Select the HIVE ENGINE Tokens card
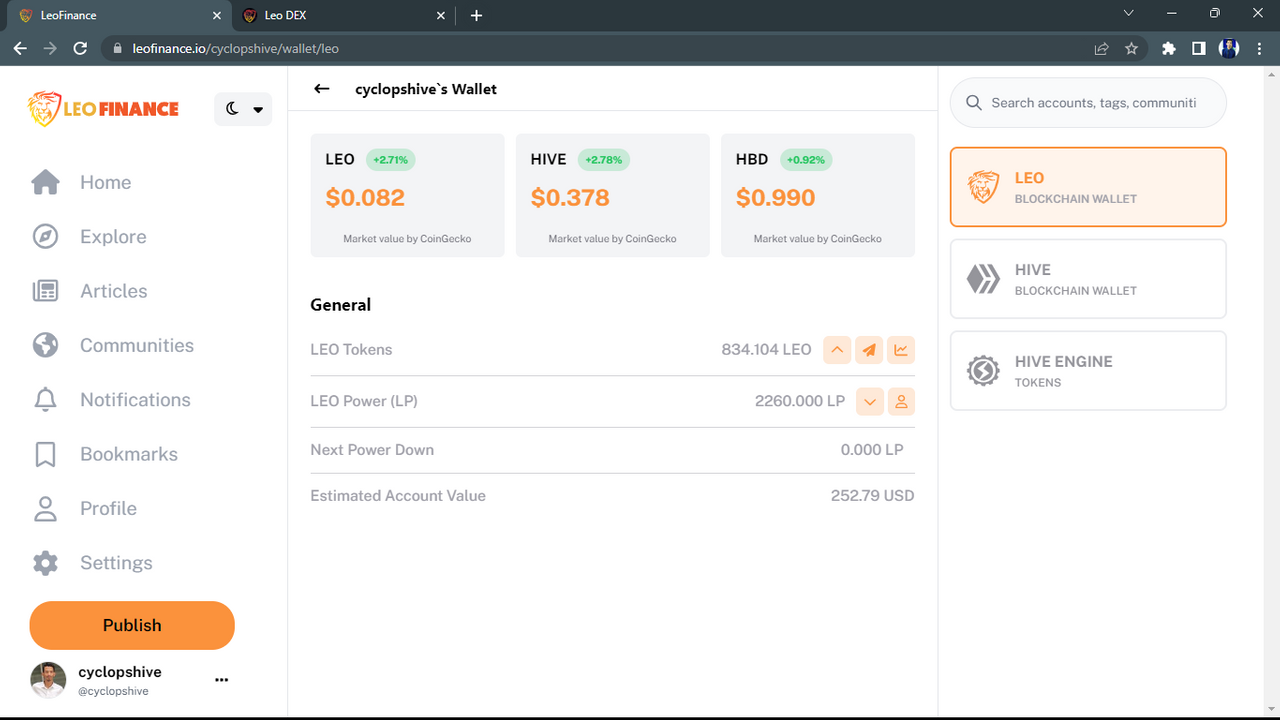 coord(1088,371)
